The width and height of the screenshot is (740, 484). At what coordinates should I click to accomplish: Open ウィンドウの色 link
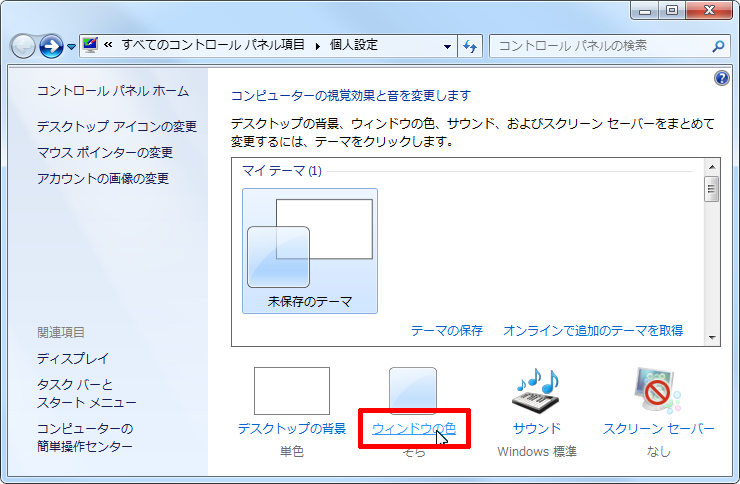pos(414,428)
